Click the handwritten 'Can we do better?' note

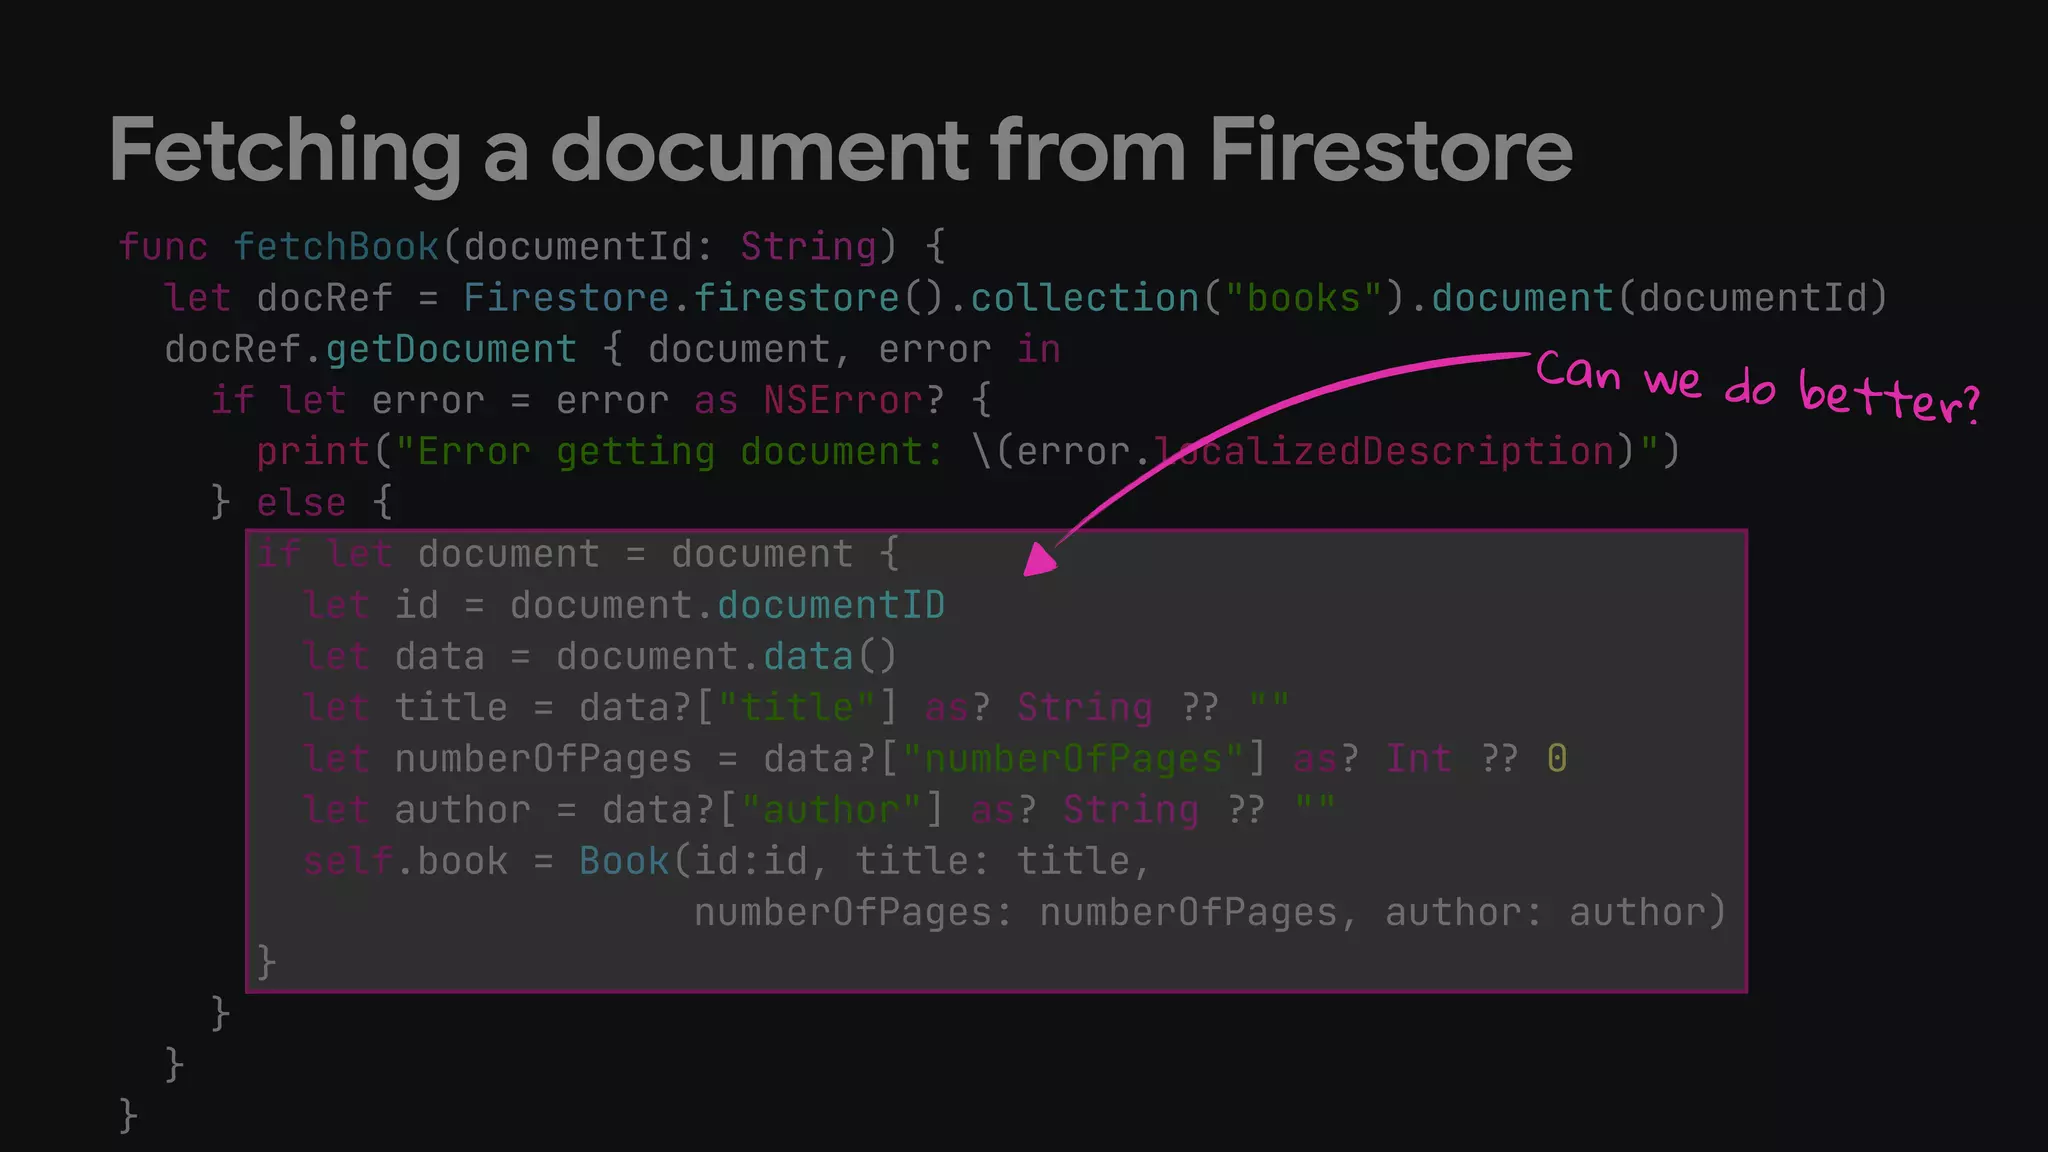[1758, 386]
